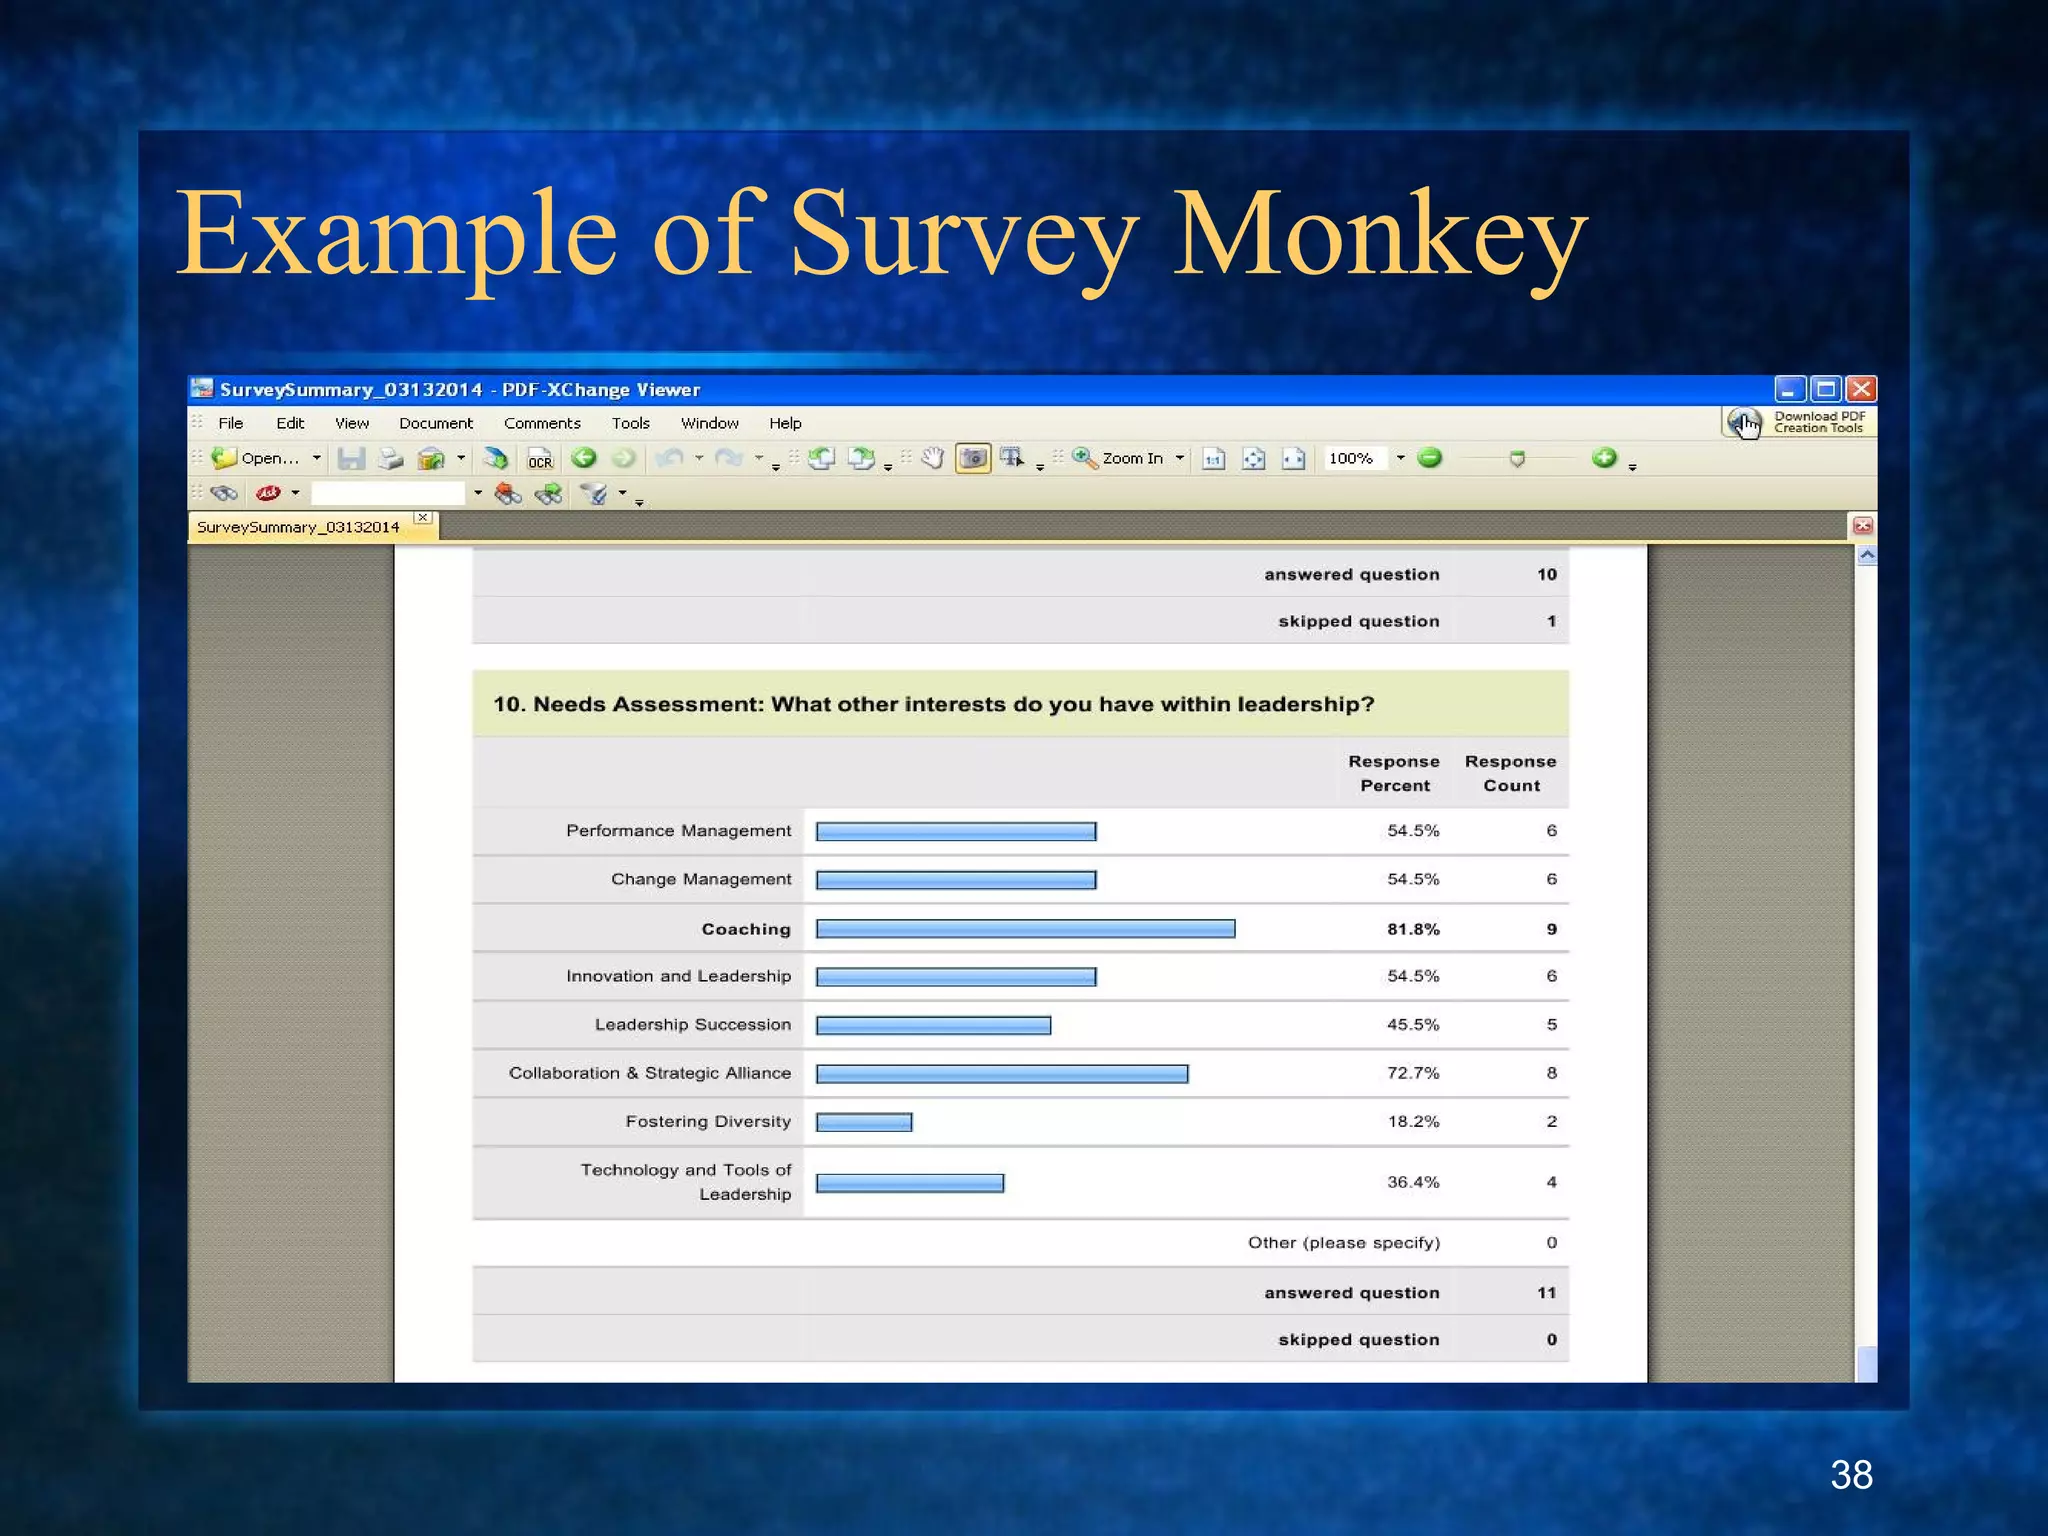
Task: Click the Fit Width icon
Action: tap(1293, 458)
